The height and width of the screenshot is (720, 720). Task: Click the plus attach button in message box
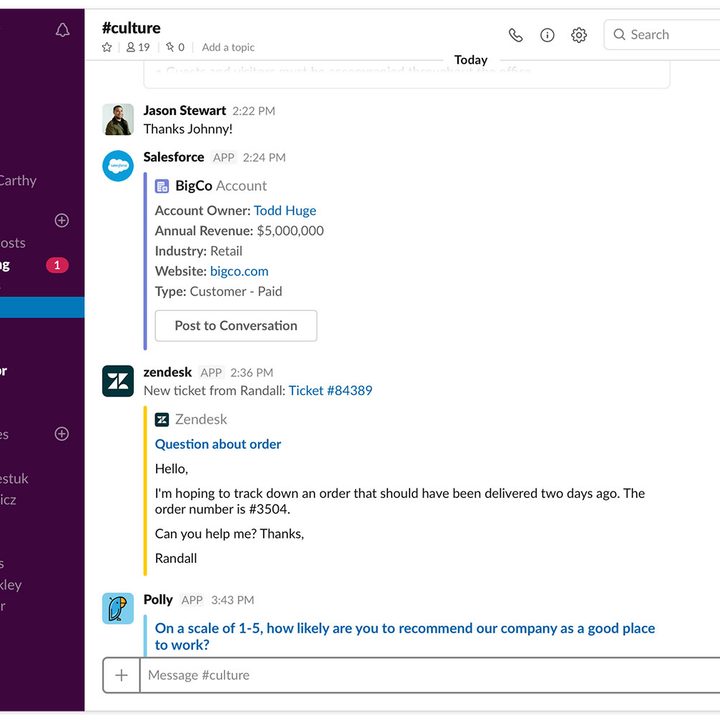[x=121, y=675]
